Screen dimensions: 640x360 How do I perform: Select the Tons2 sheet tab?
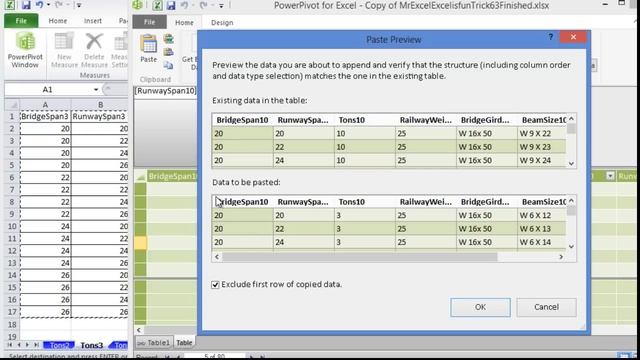tap(59, 345)
